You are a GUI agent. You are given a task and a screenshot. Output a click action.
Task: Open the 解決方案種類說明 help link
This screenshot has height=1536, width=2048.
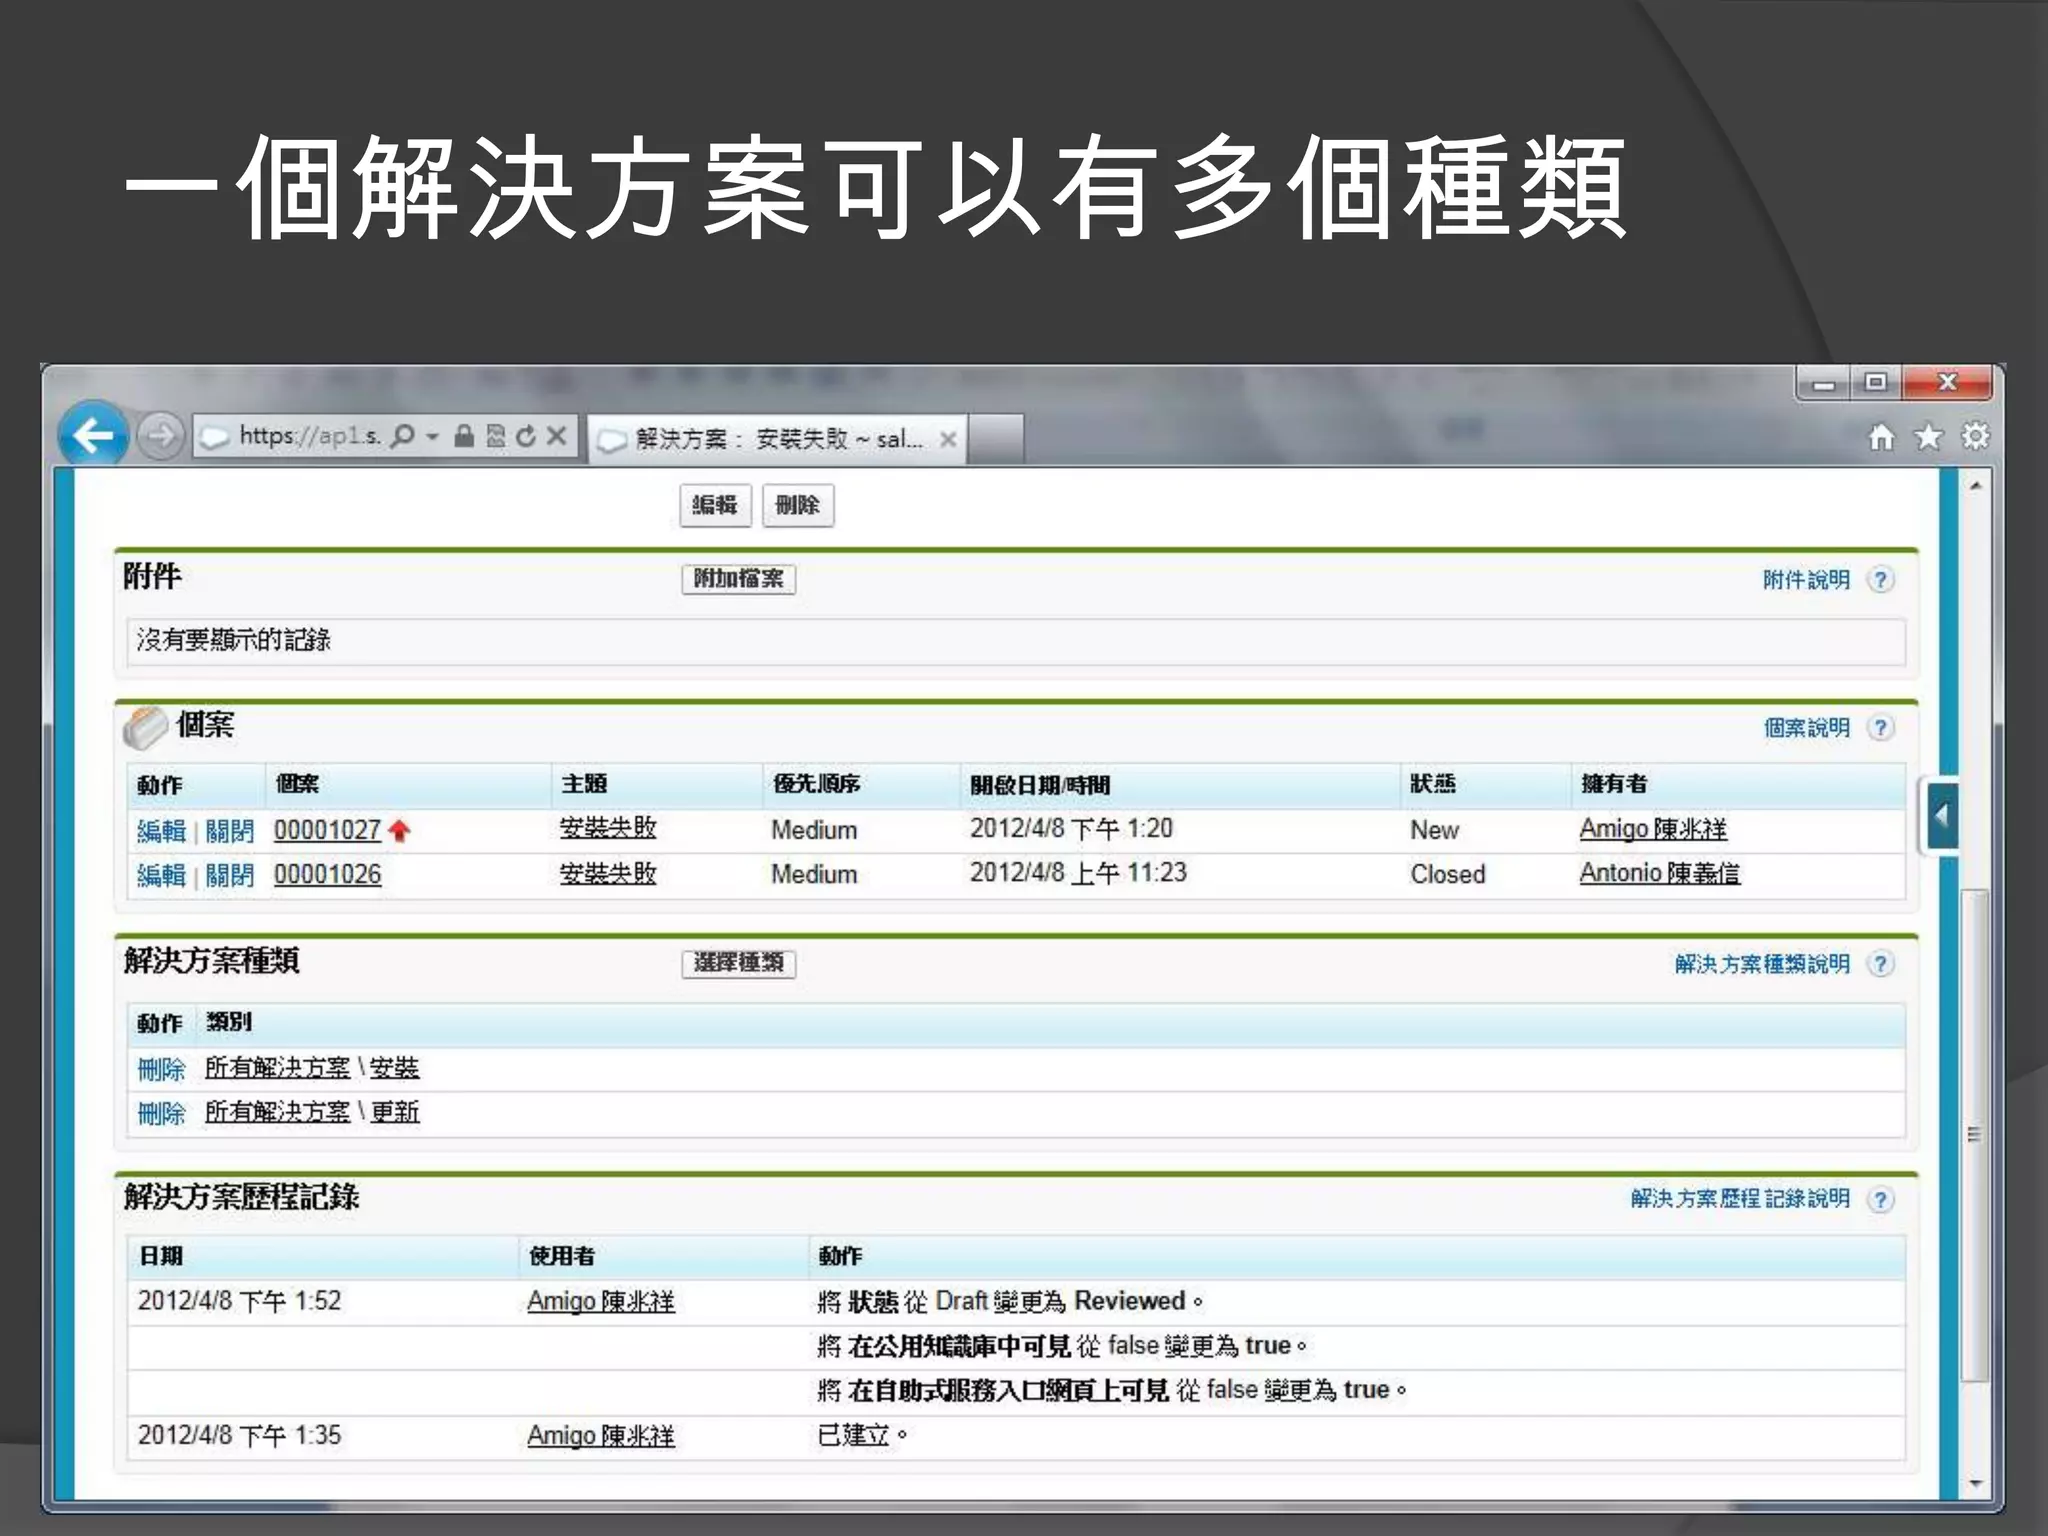click(1762, 964)
